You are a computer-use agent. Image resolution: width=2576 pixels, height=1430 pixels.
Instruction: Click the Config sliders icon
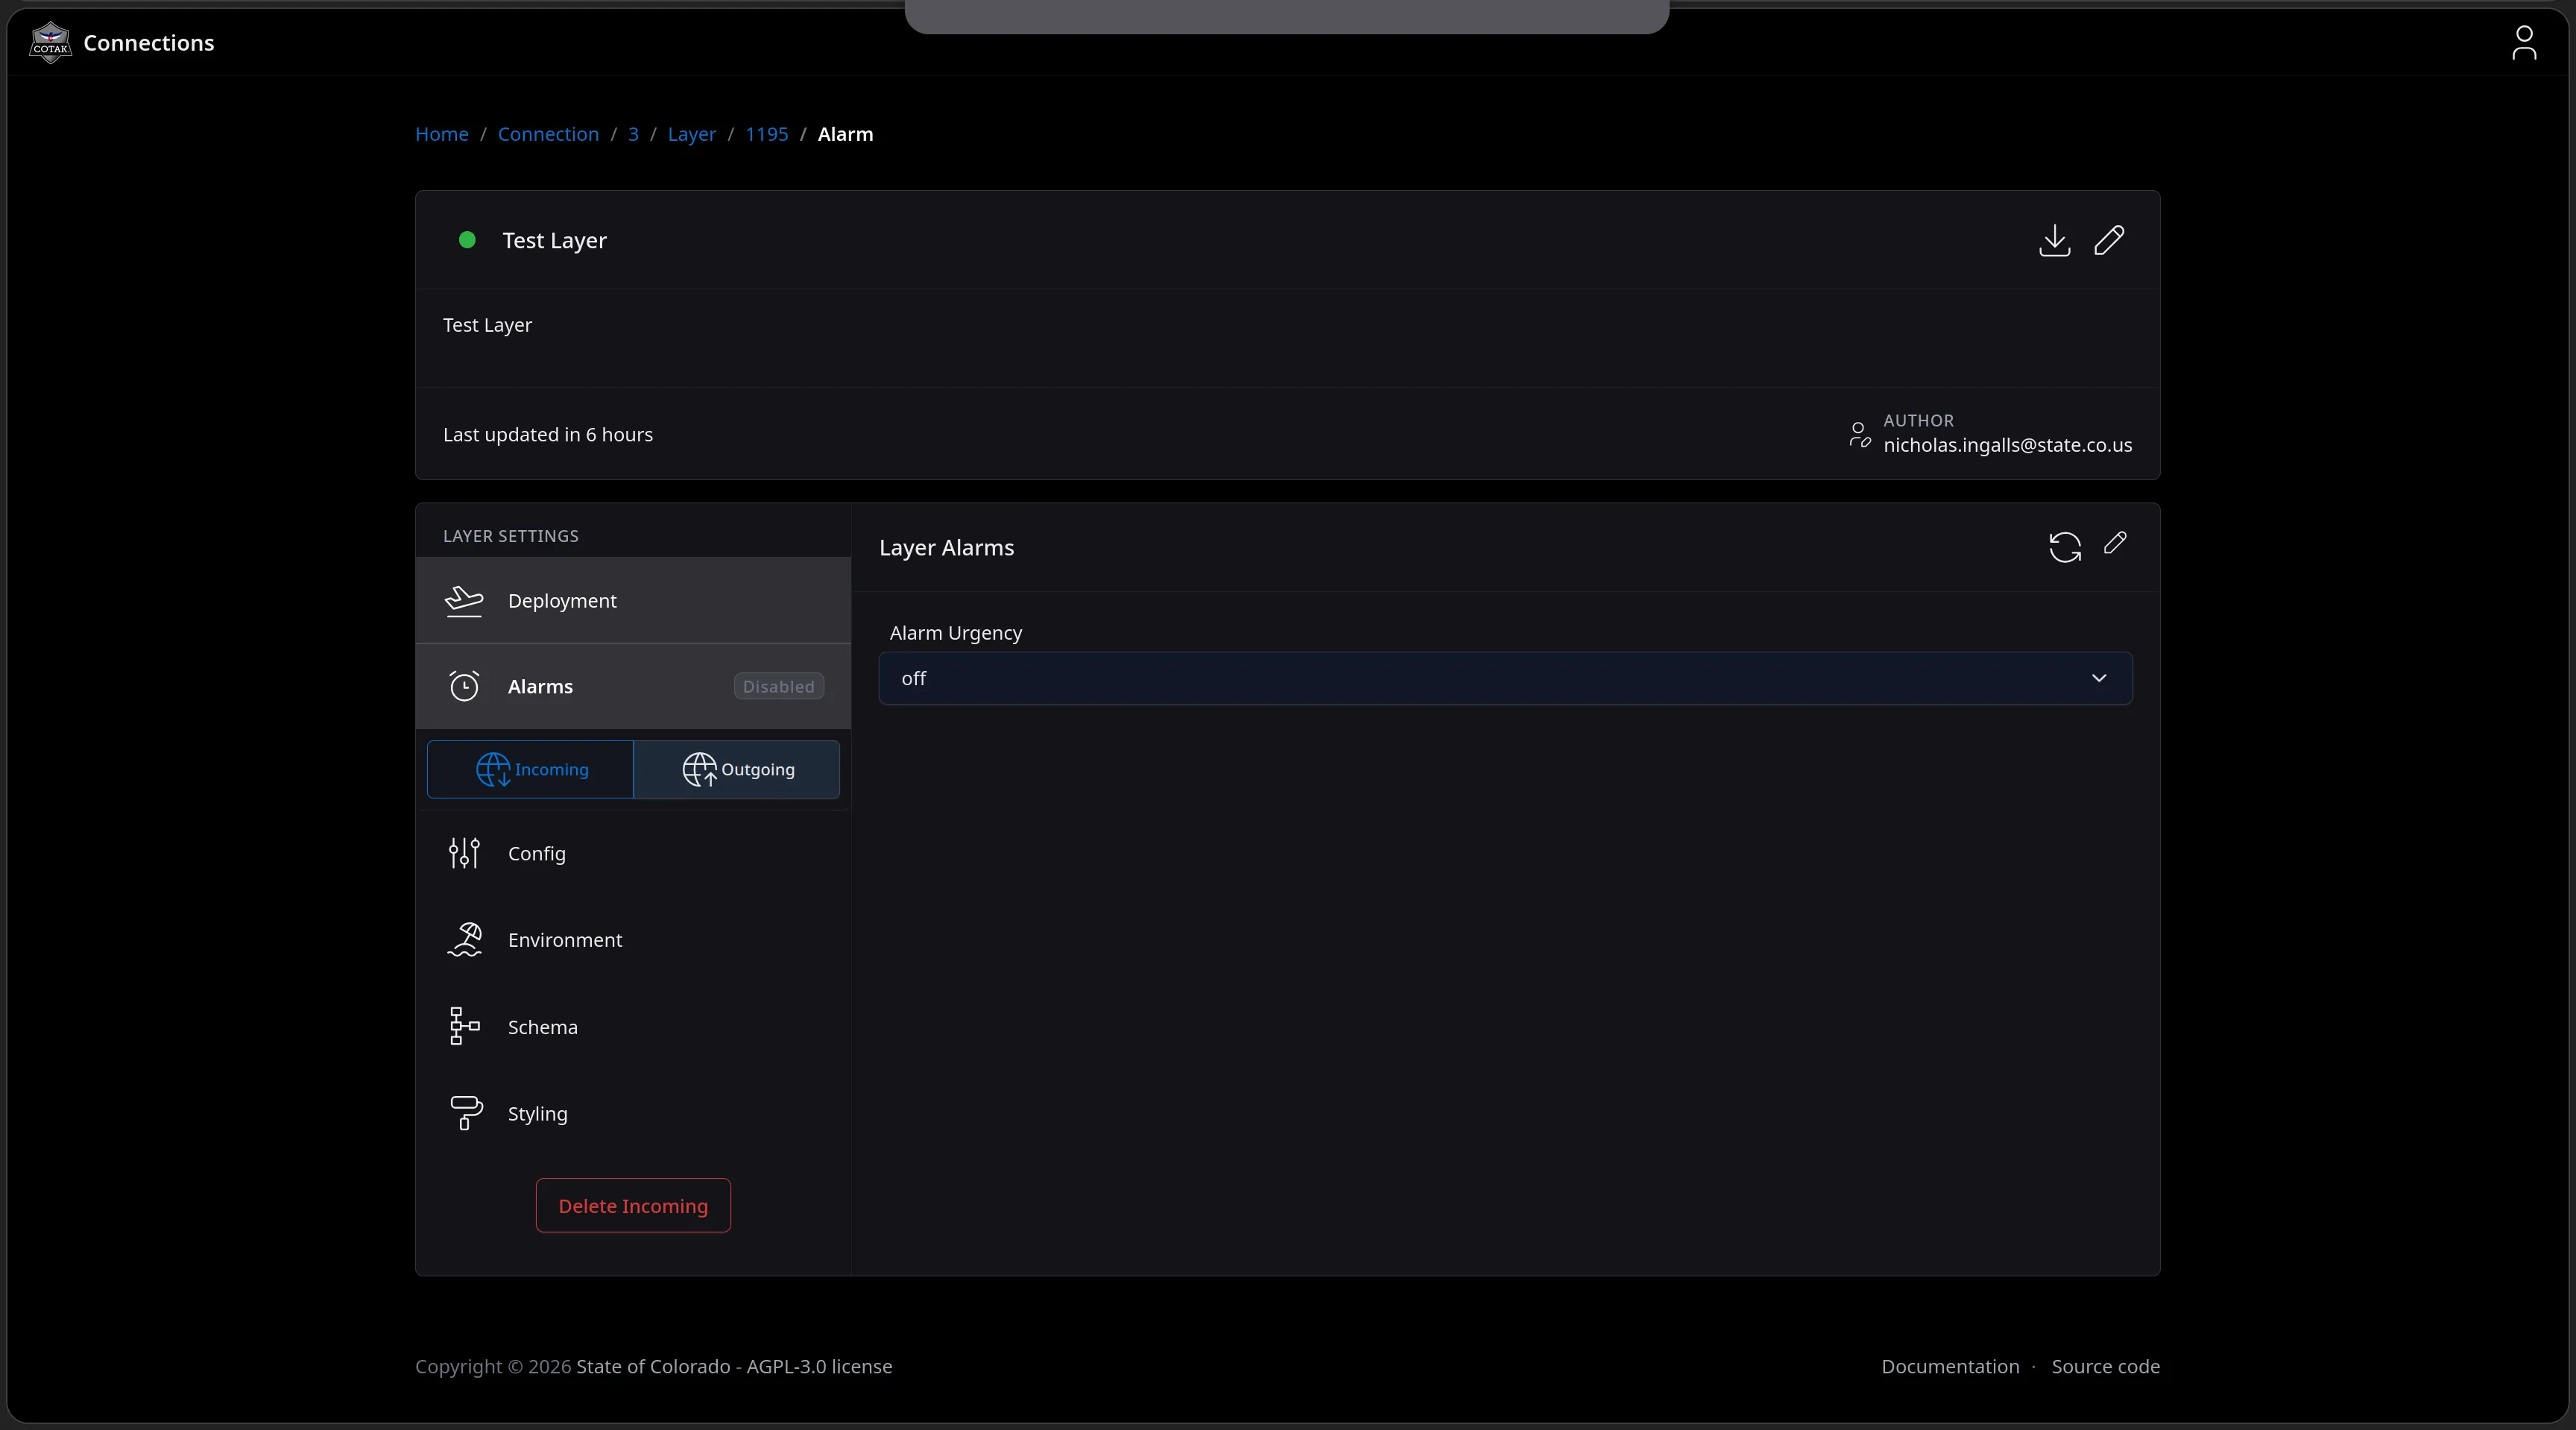pyautogui.click(x=464, y=853)
